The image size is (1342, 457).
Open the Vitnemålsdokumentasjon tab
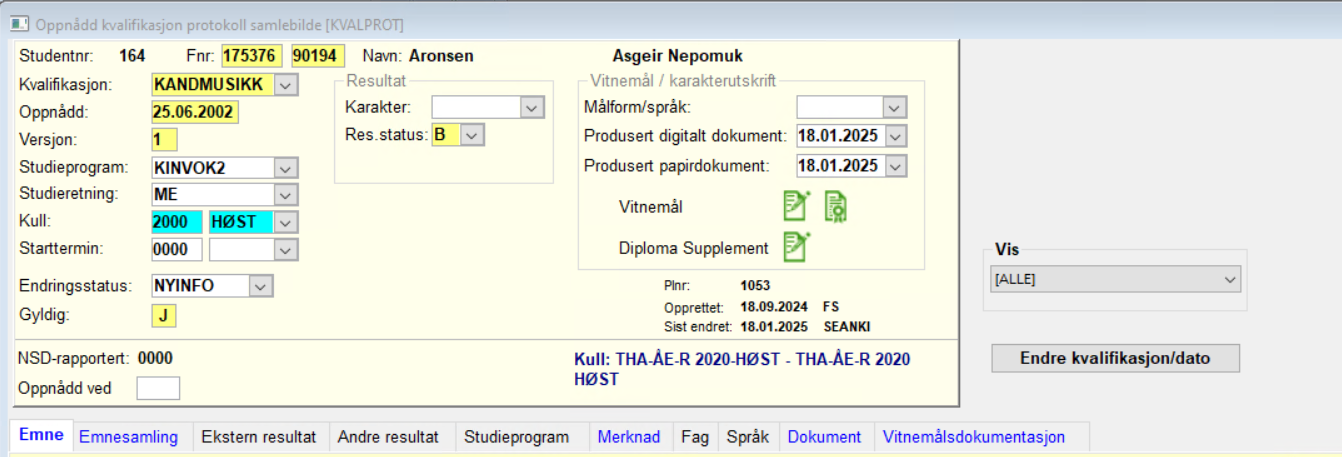(981, 437)
